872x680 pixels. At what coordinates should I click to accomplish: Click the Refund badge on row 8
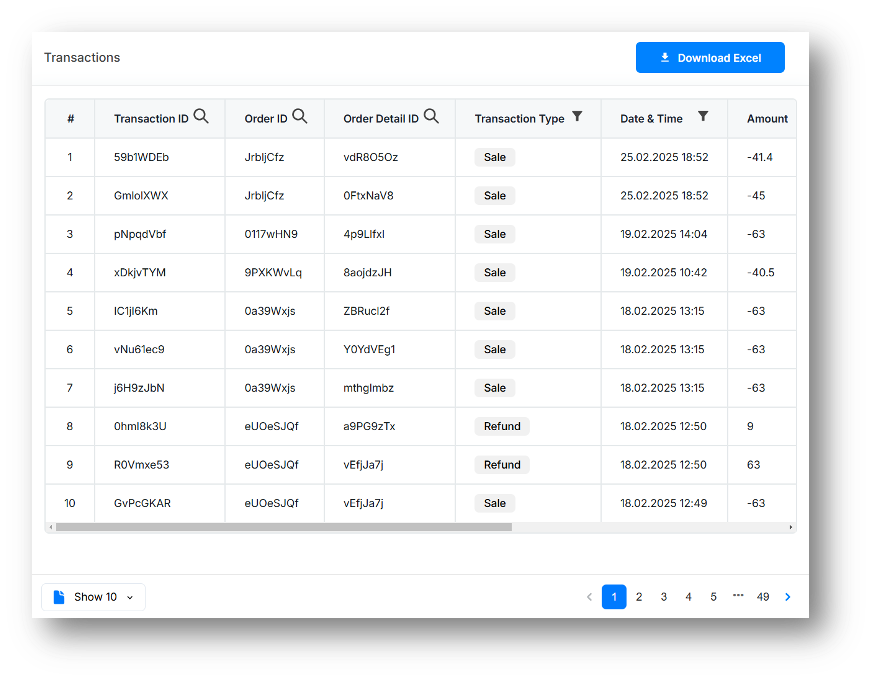pos(501,426)
